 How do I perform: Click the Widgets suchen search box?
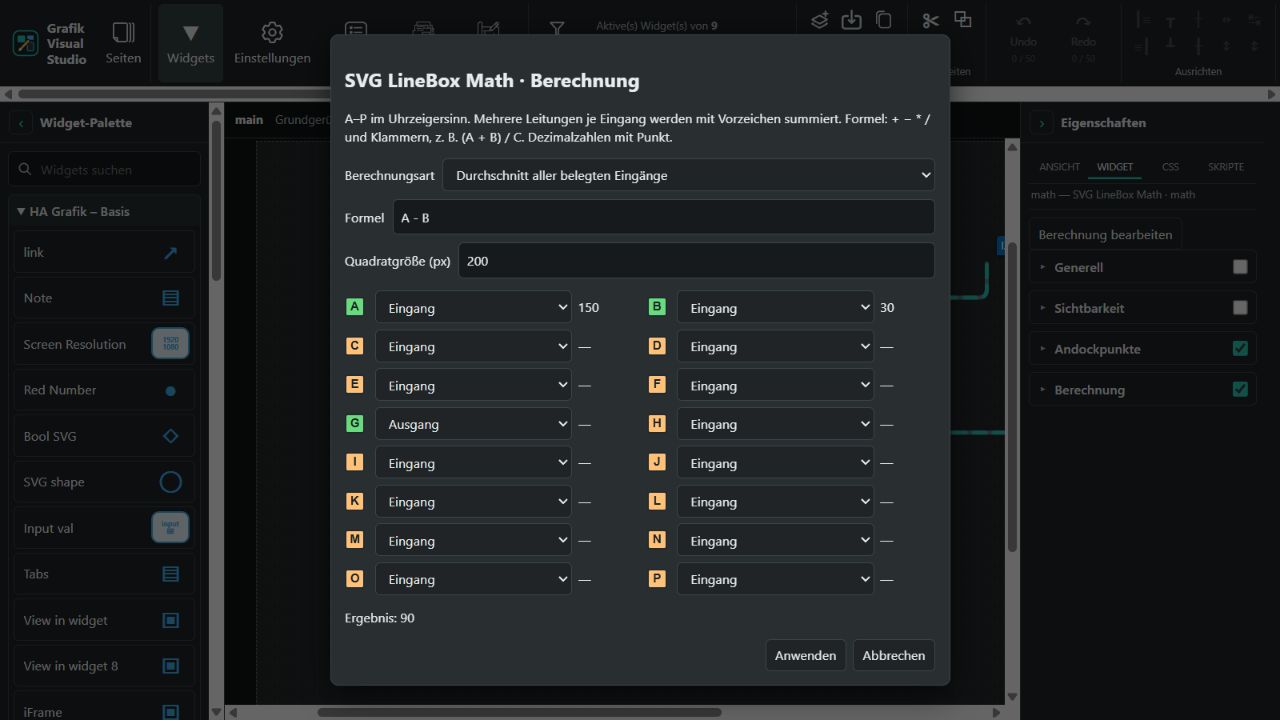click(104, 170)
